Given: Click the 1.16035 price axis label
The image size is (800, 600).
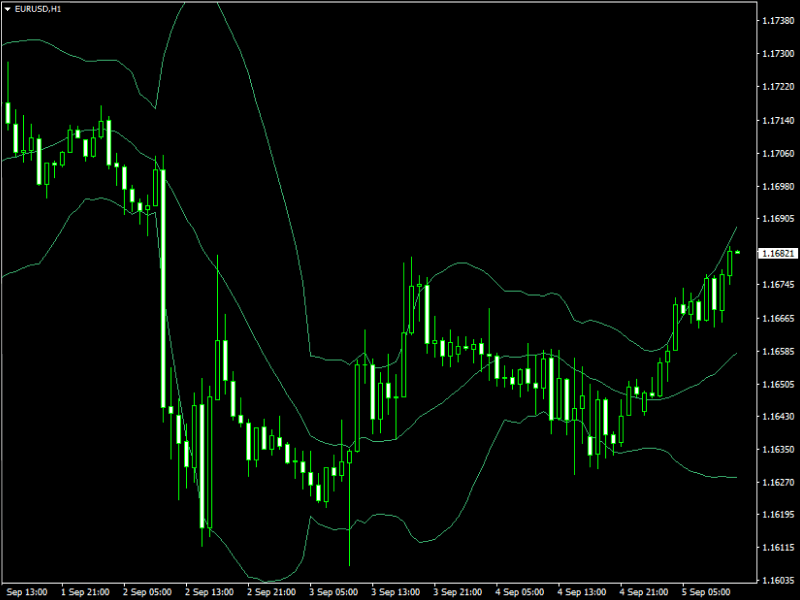Looking at the screenshot, I should pyautogui.click(x=778, y=581).
